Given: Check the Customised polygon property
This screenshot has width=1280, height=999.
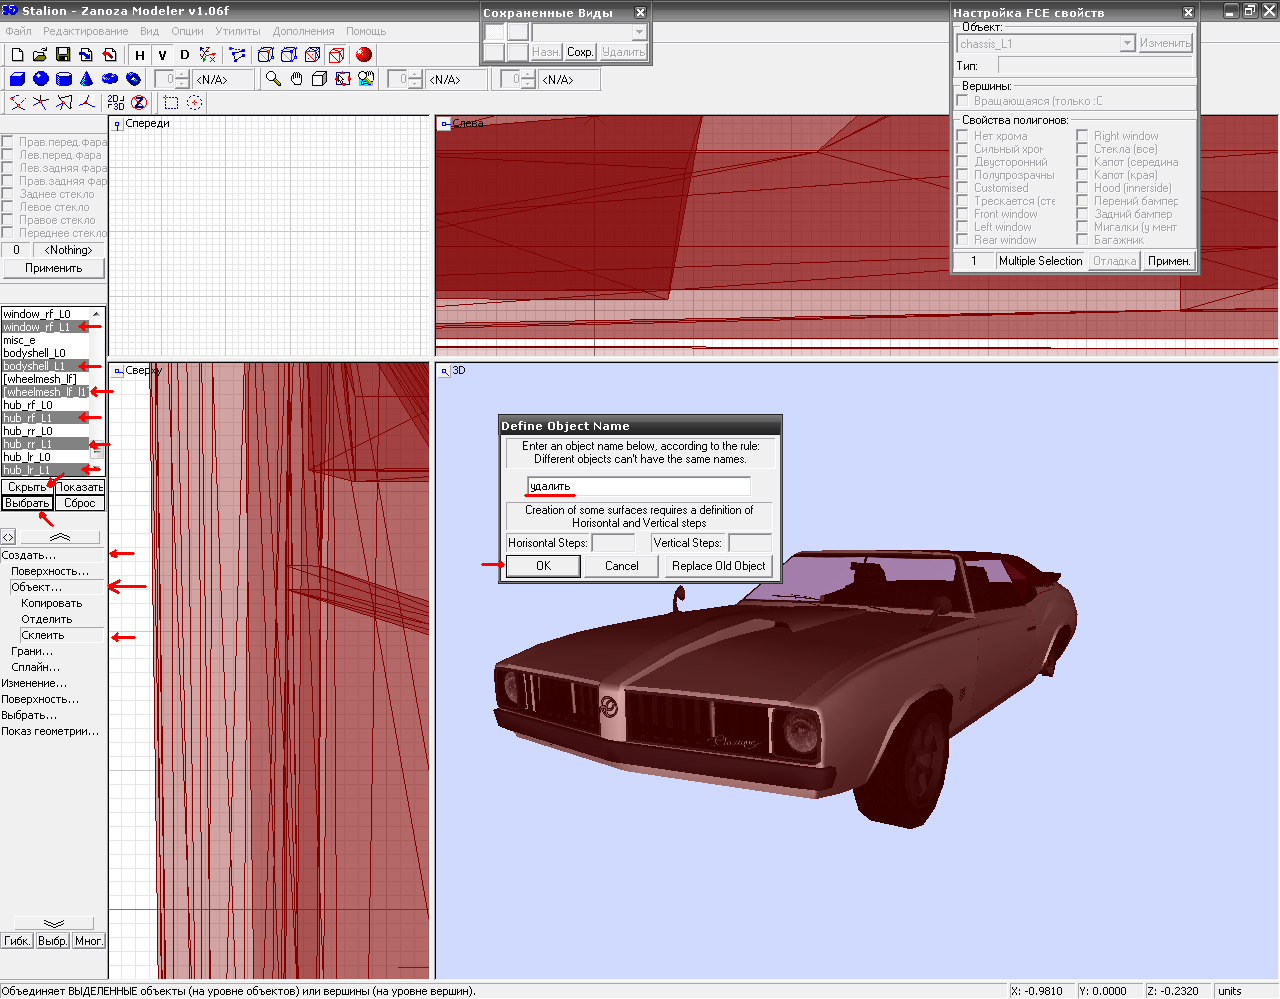Looking at the screenshot, I should (962, 188).
